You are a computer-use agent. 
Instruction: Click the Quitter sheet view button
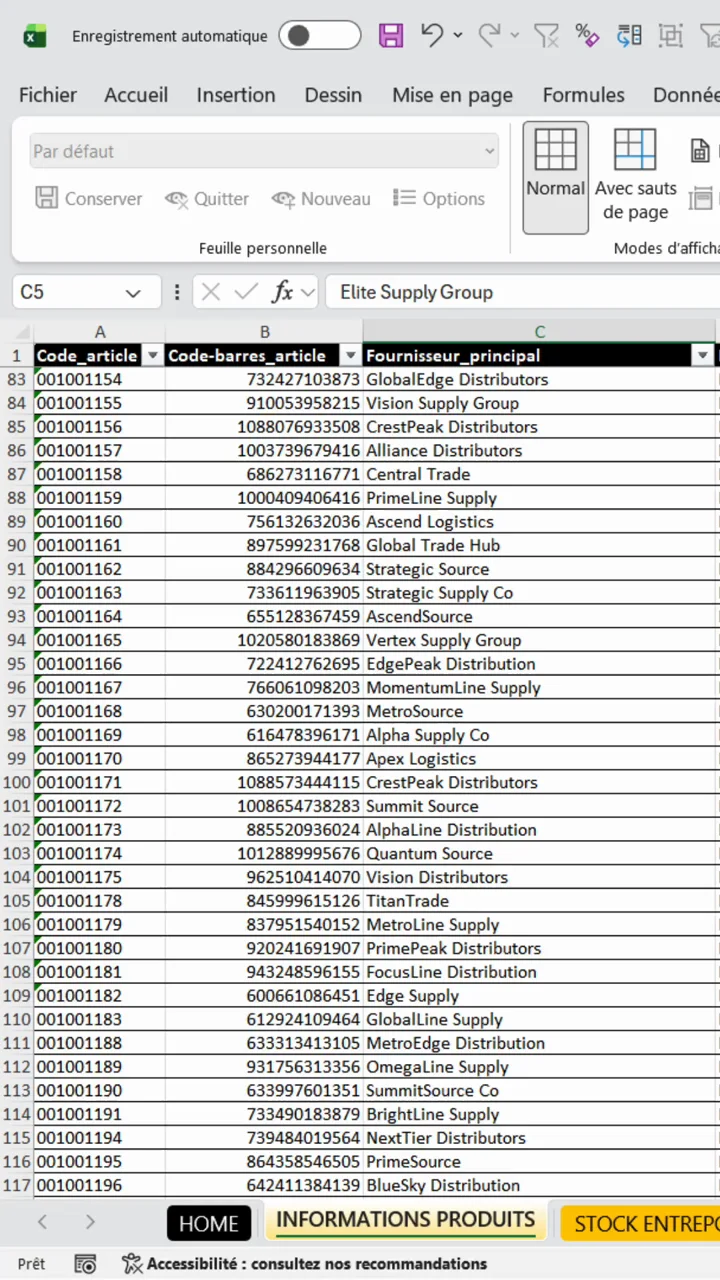pos(207,199)
